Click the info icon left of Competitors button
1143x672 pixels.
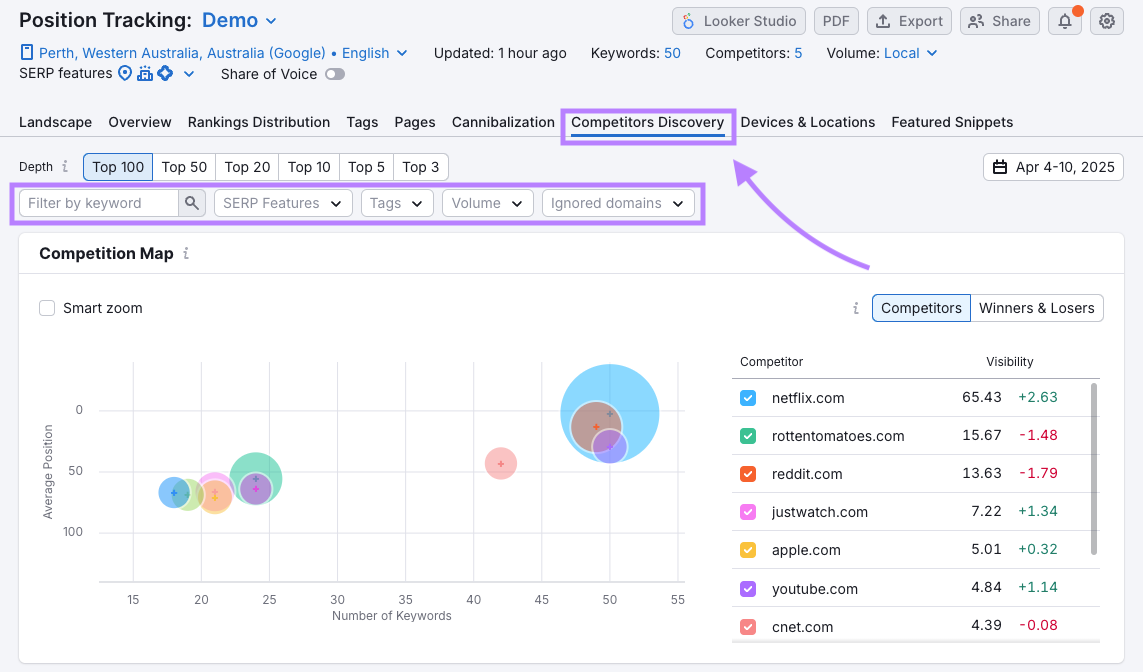(x=856, y=308)
